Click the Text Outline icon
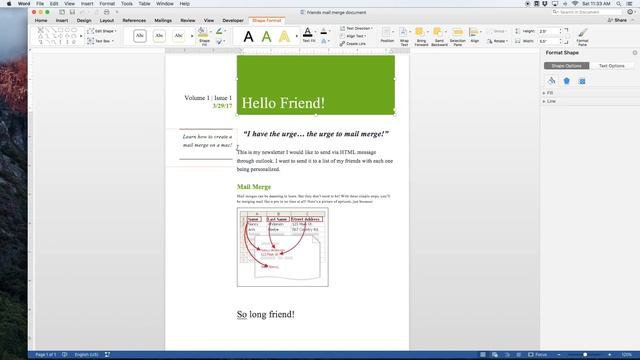This screenshot has height=360, width=640. 324,31
